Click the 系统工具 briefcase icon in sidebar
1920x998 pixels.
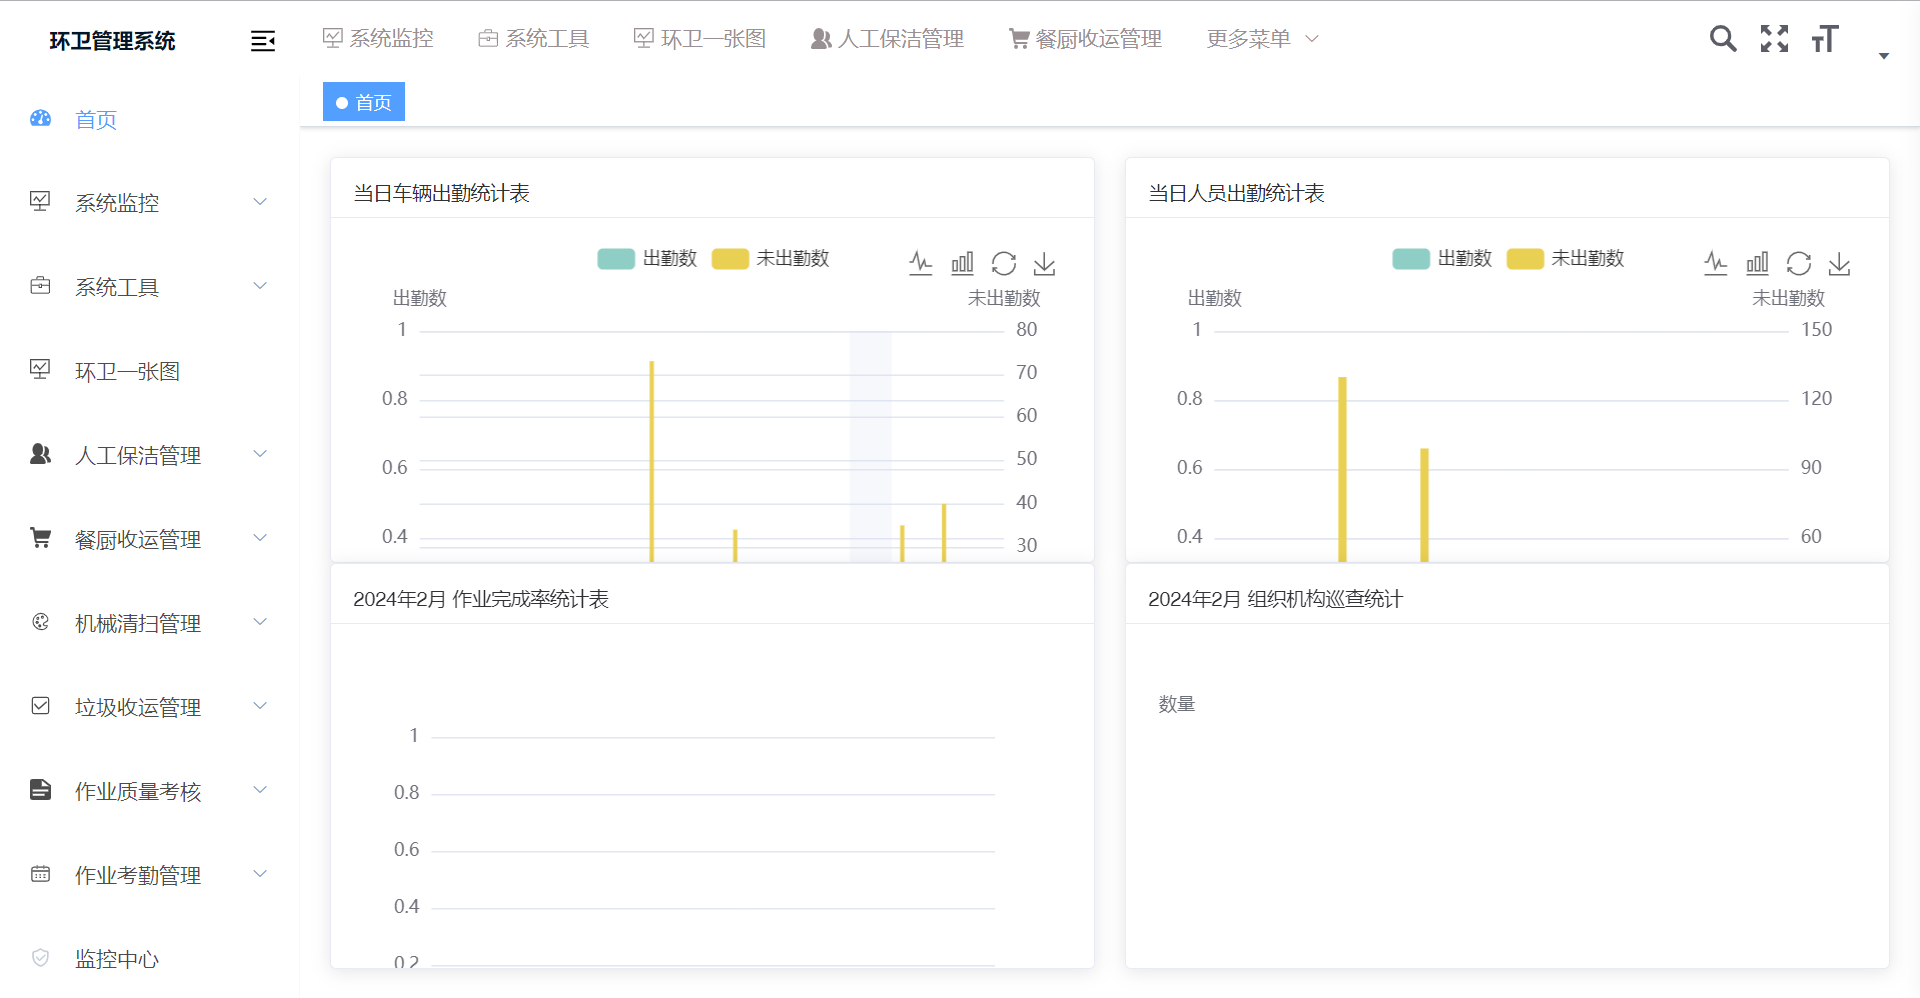coord(41,286)
